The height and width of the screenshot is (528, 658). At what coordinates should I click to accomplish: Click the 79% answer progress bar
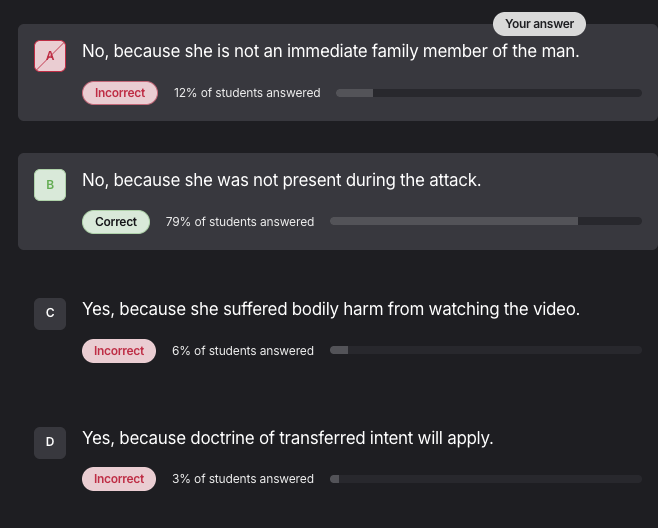tap(485, 221)
